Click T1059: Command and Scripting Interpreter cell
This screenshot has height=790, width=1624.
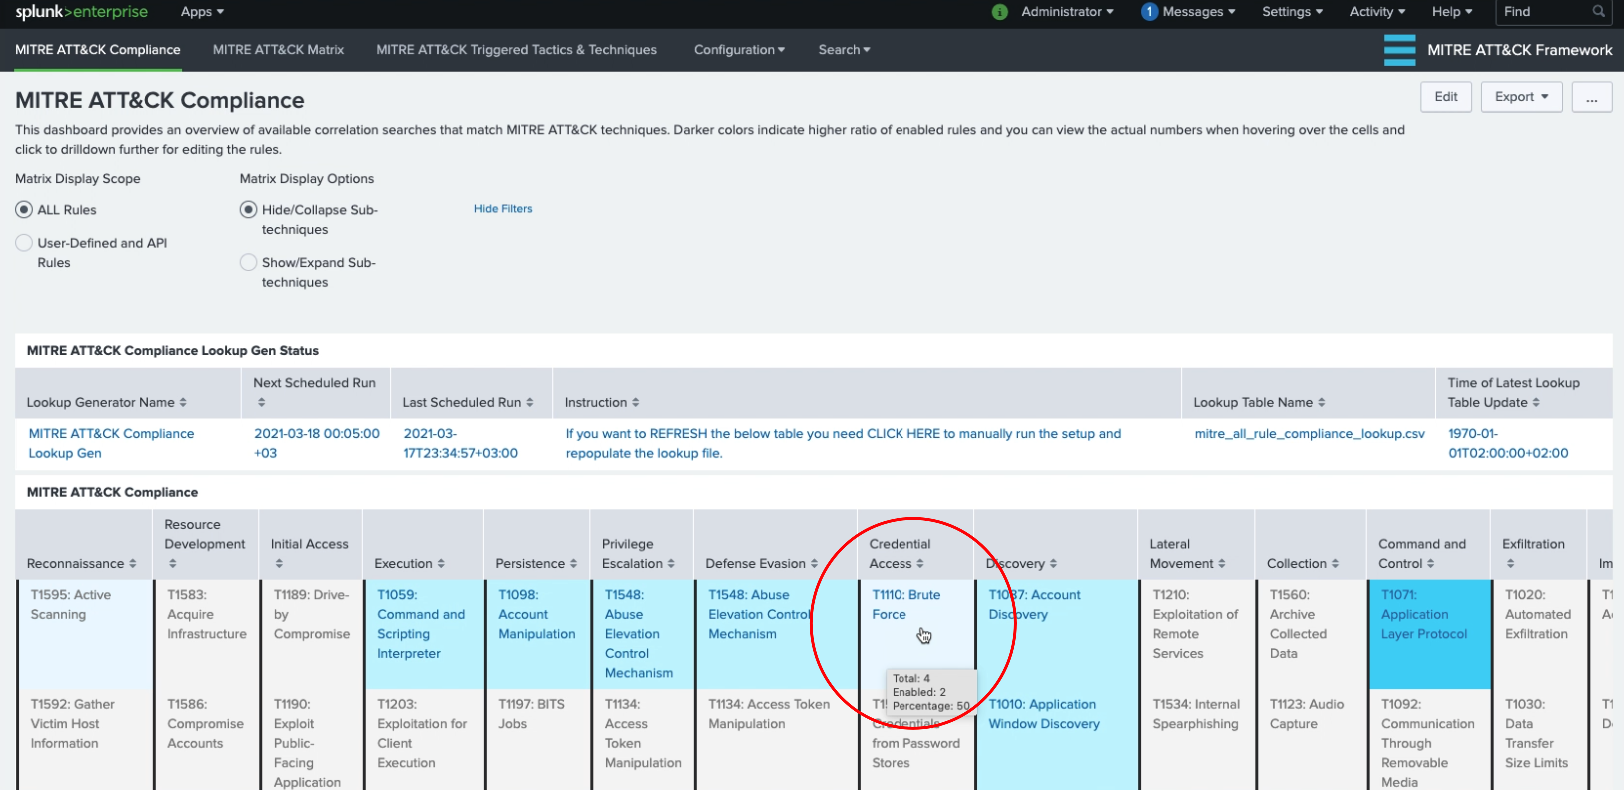point(423,634)
